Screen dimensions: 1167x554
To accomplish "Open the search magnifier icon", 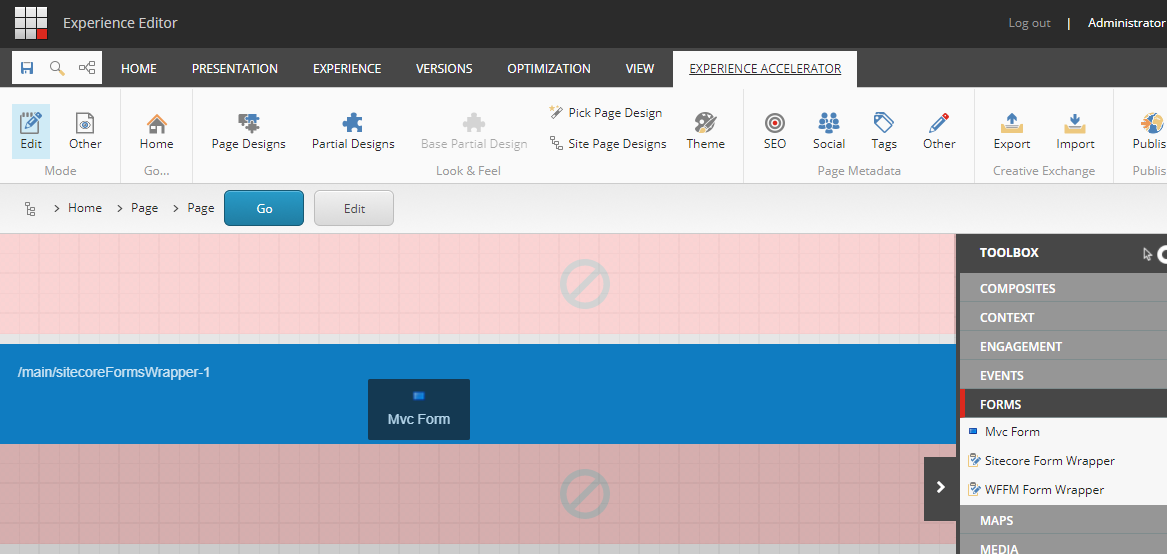I will [x=57, y=69].
